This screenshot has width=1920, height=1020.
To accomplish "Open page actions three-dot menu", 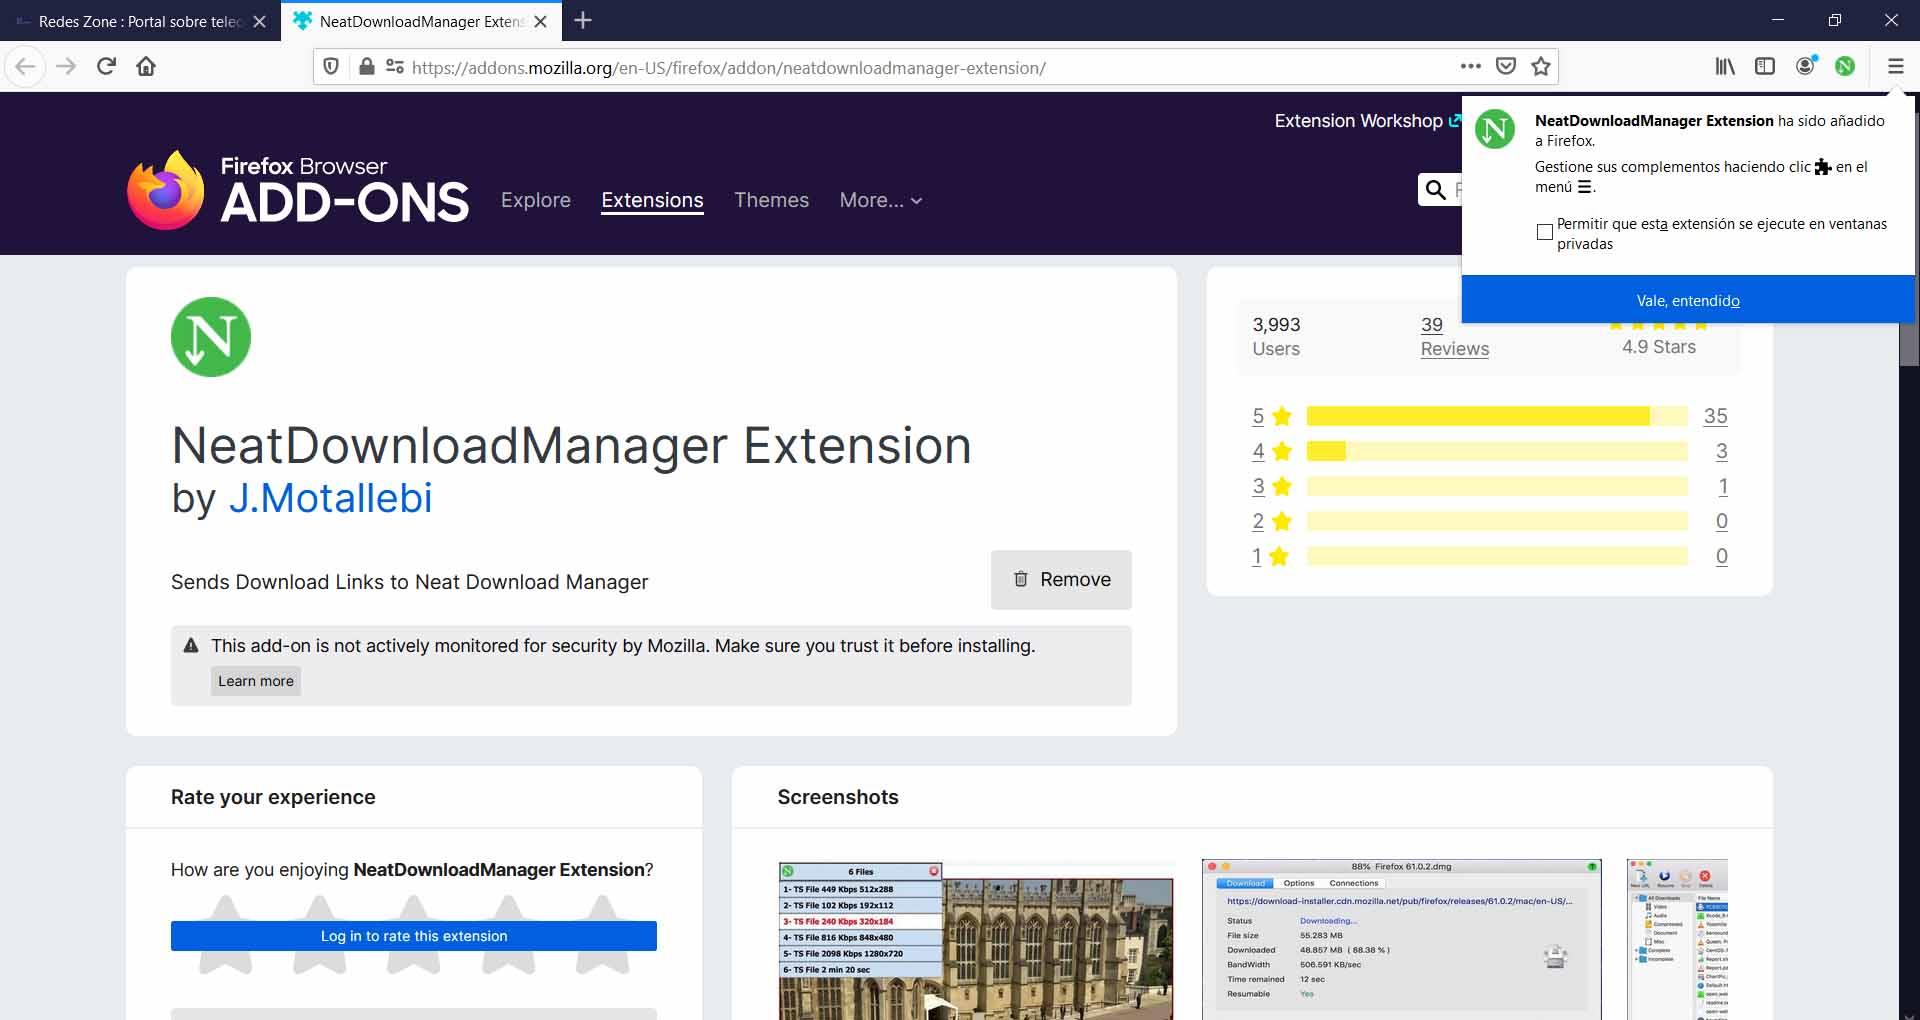I will (x=1470, y=67).
